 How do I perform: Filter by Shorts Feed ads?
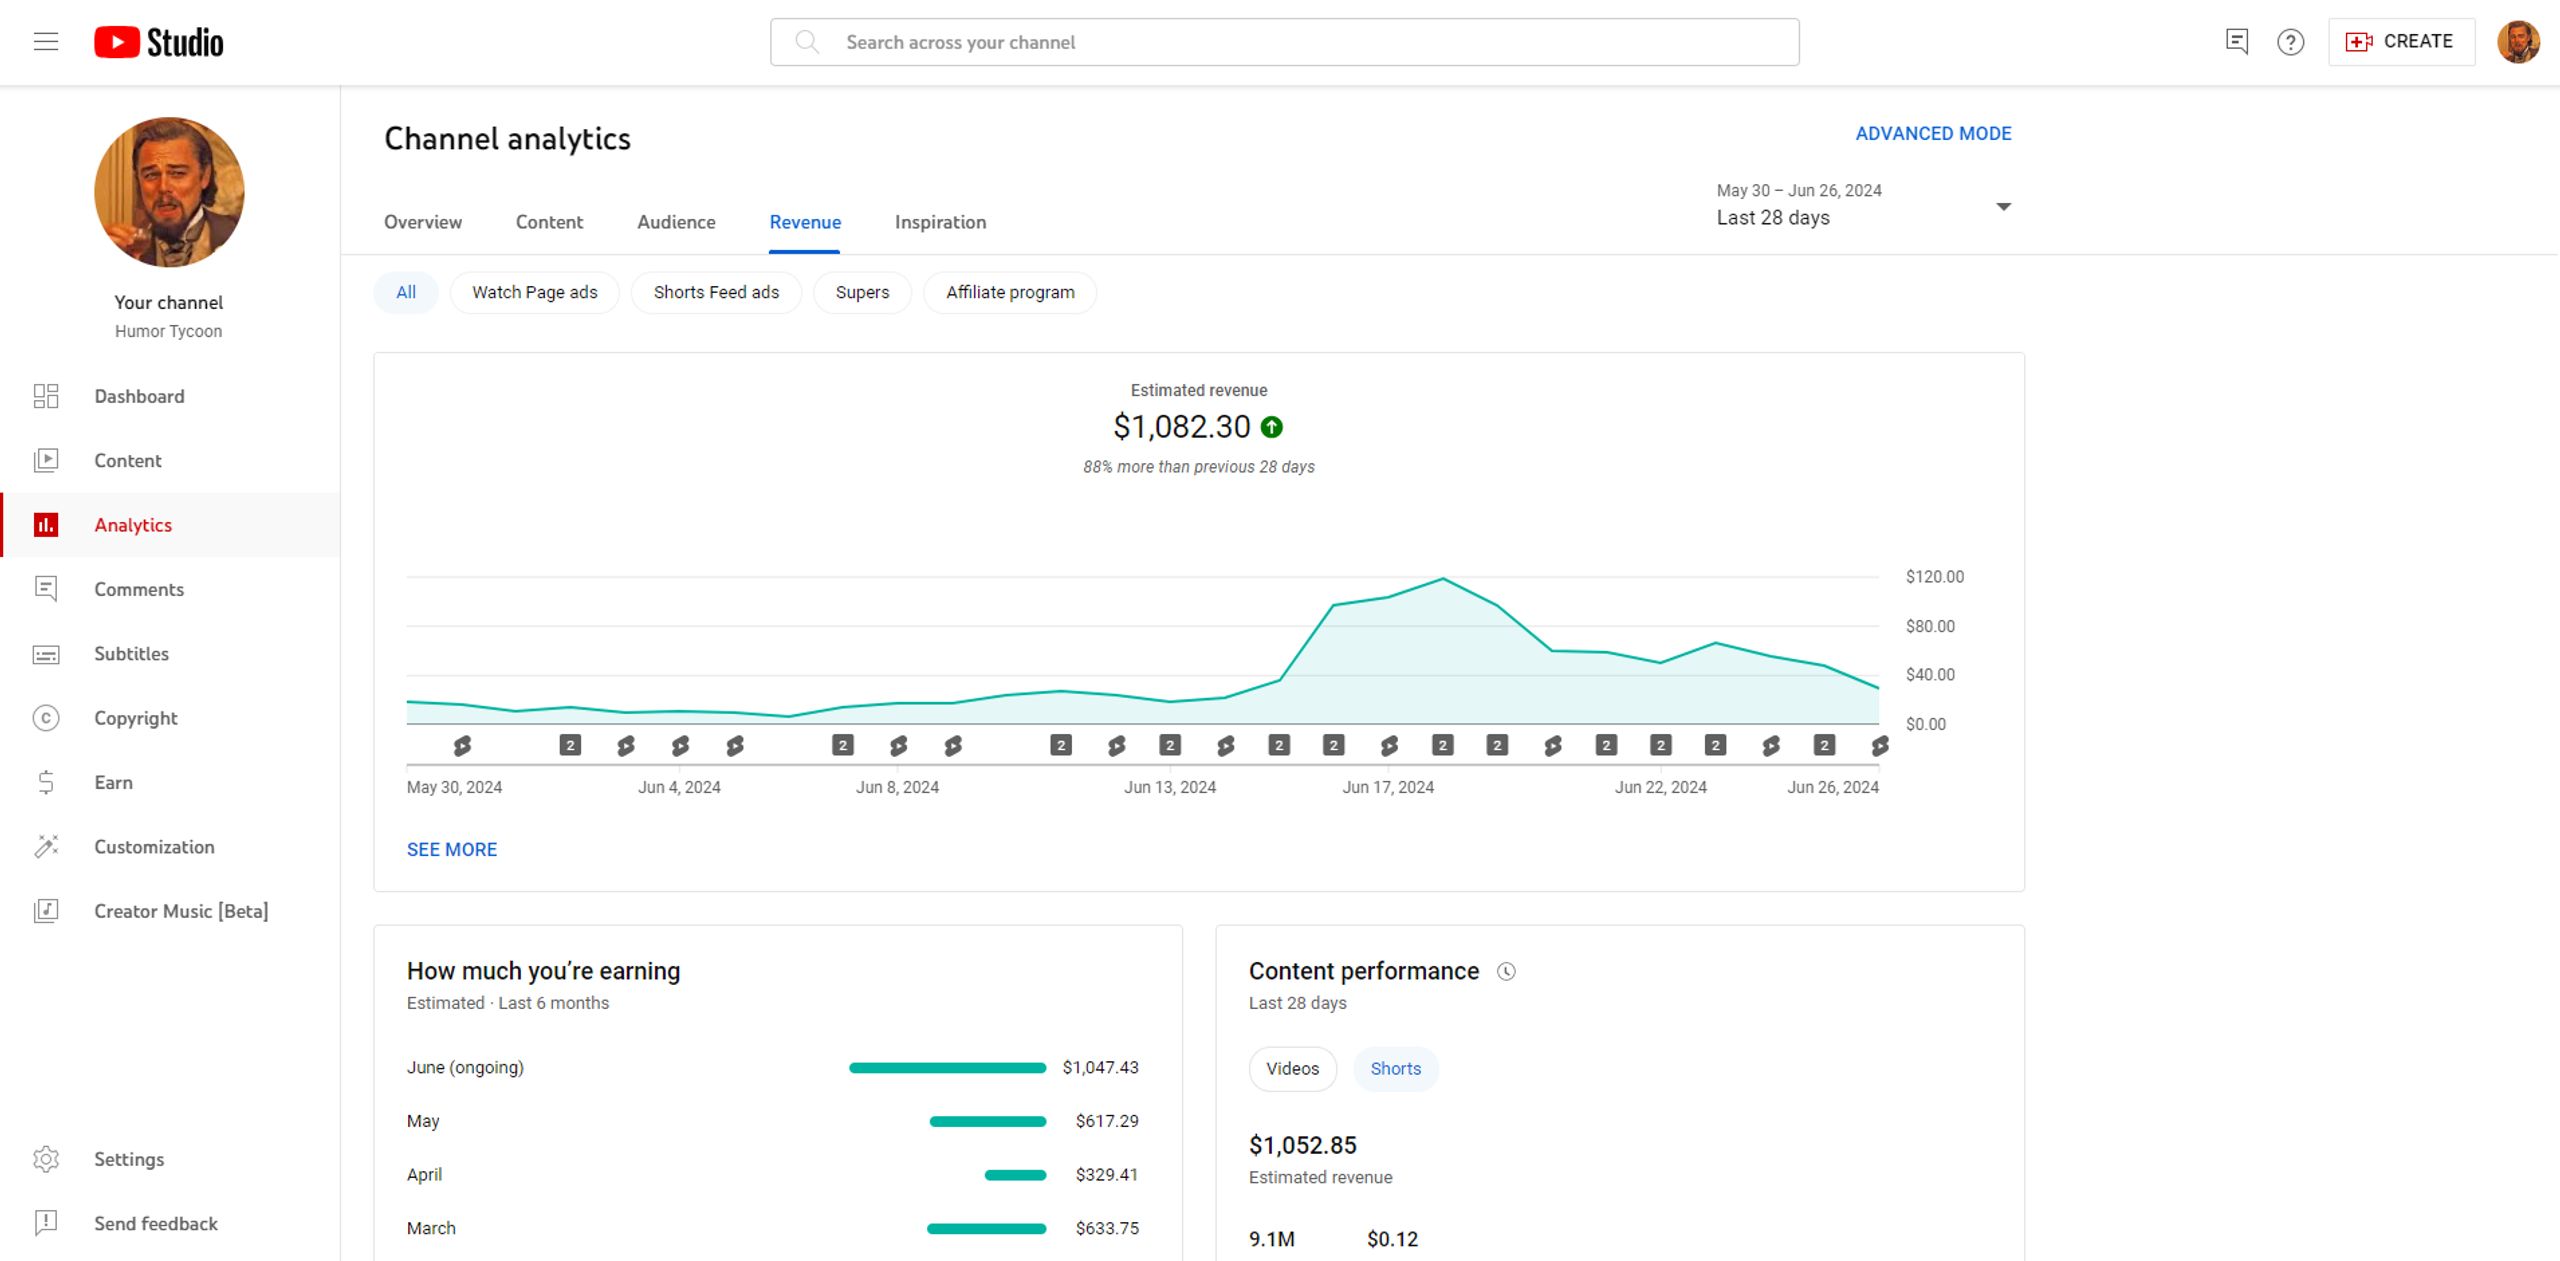pos(716,293)
